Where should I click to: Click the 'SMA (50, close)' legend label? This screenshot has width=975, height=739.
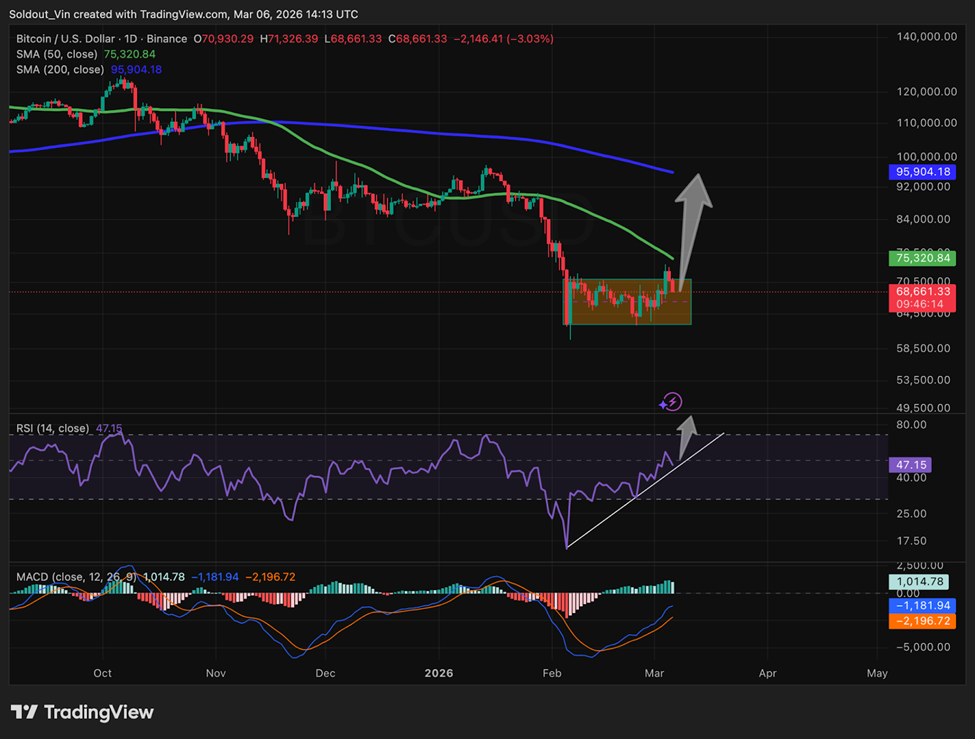pos(57,54)
